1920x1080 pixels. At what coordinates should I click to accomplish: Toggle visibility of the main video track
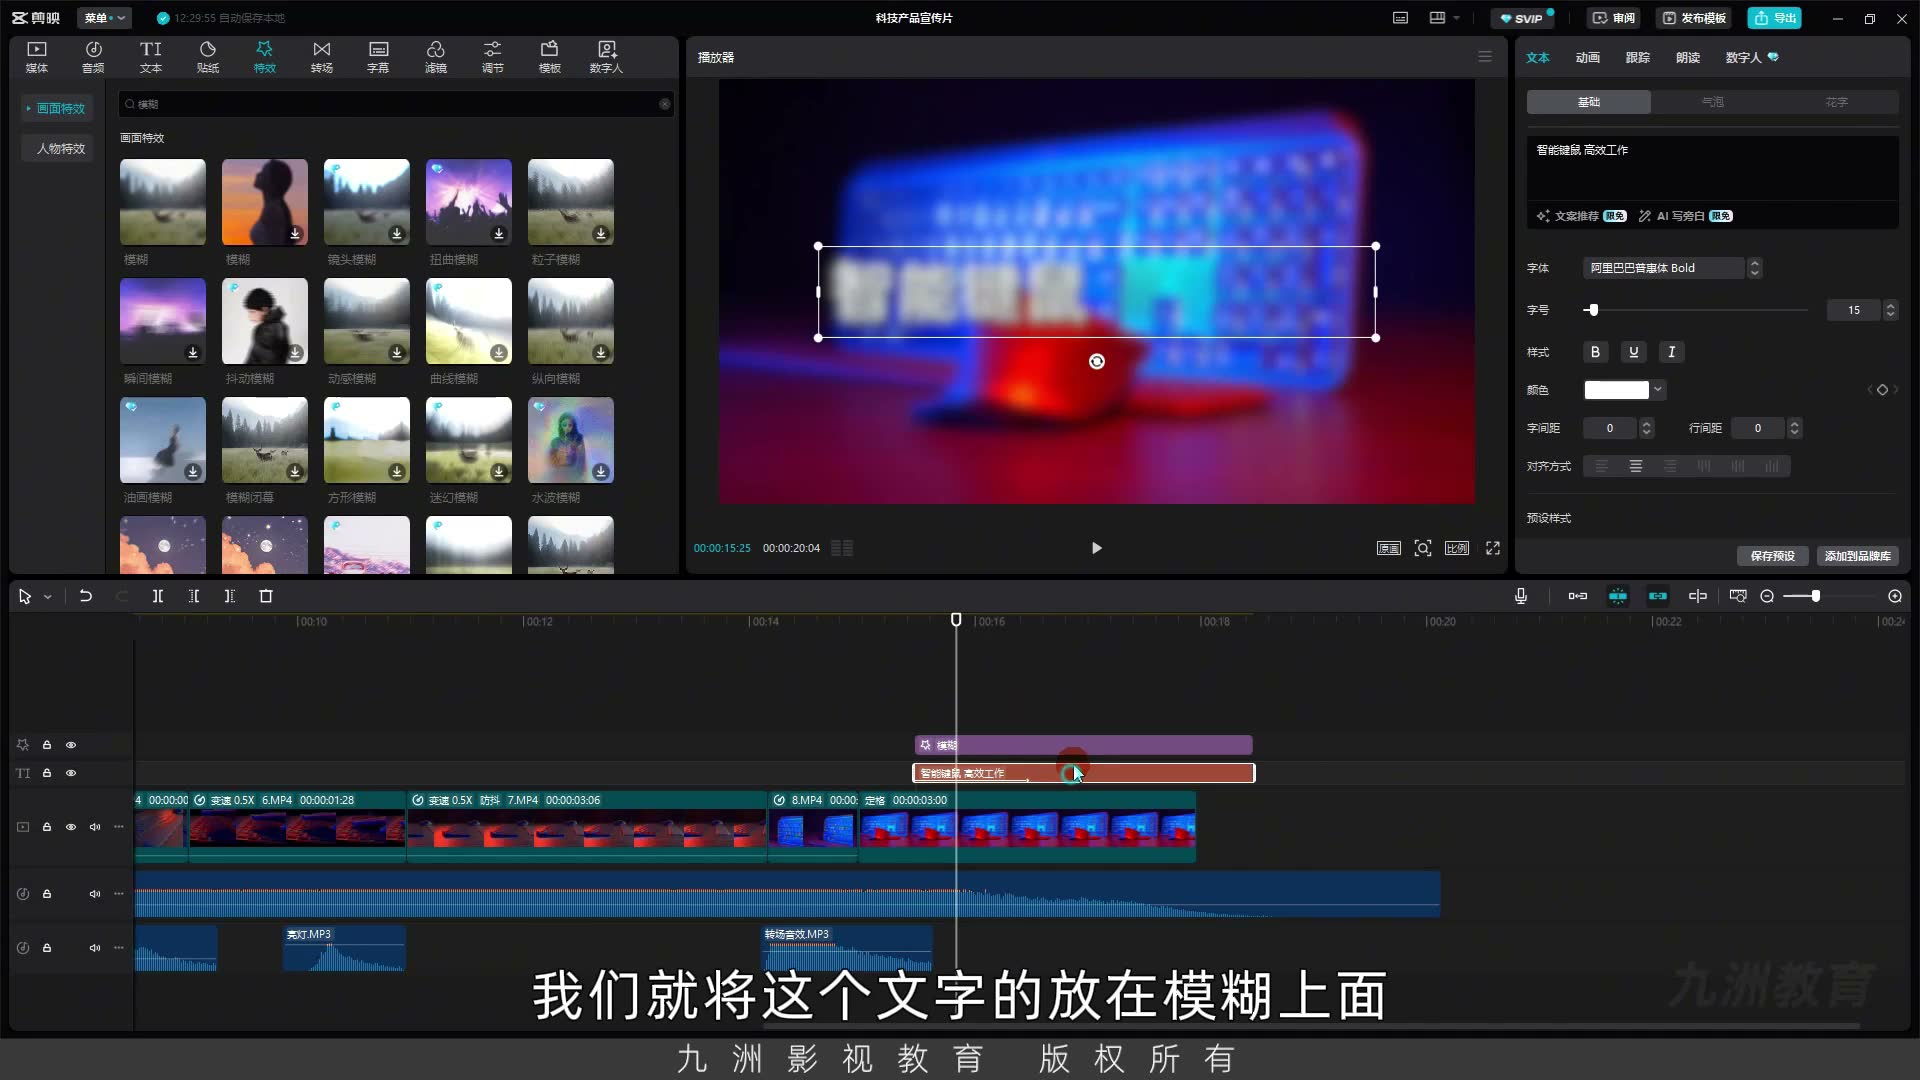pyautogui.click(x=71, y=827)
